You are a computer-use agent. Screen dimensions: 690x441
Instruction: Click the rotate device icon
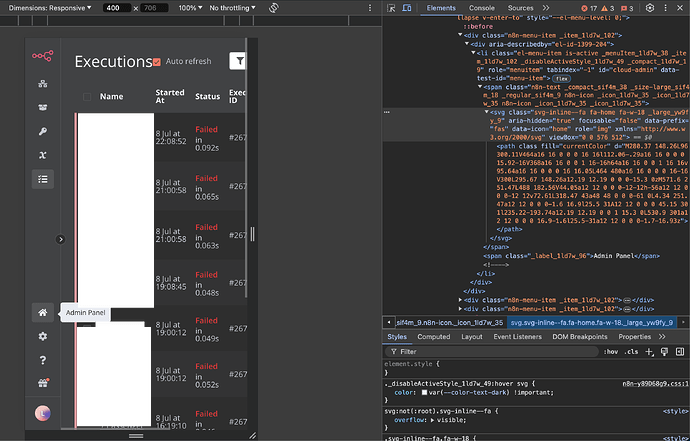(274, 8)
